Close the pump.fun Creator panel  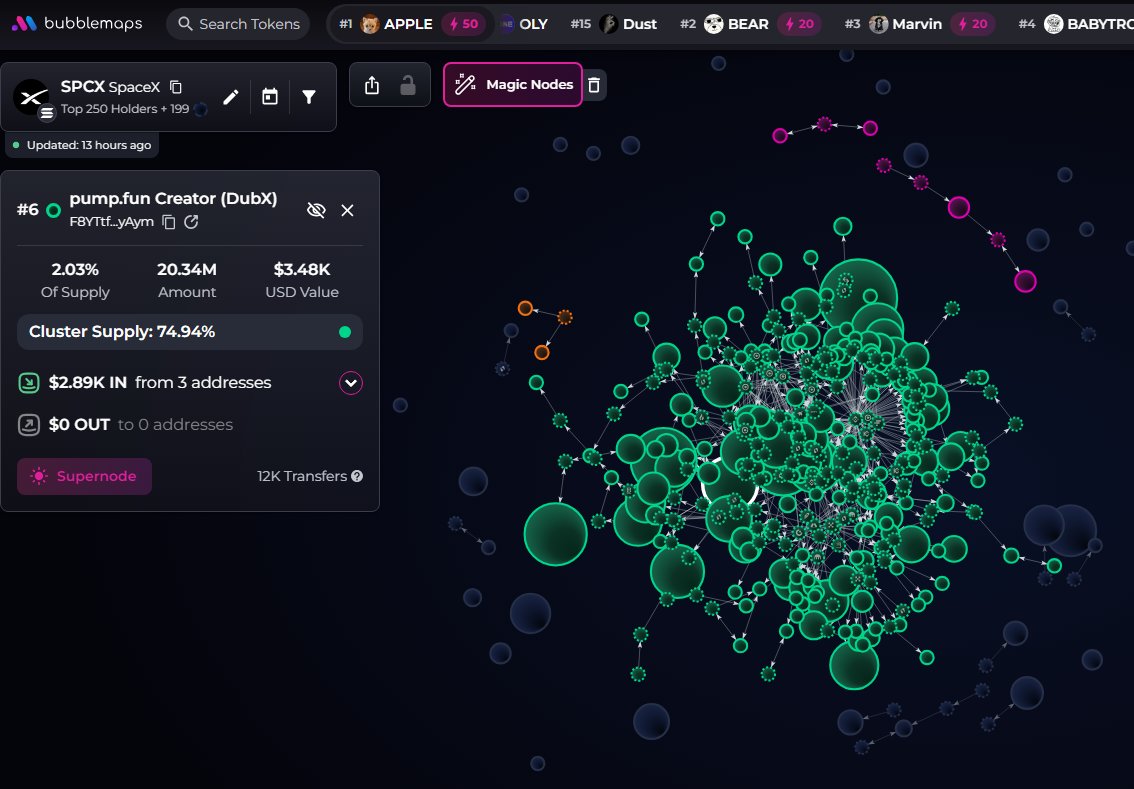tap(347, 210)
